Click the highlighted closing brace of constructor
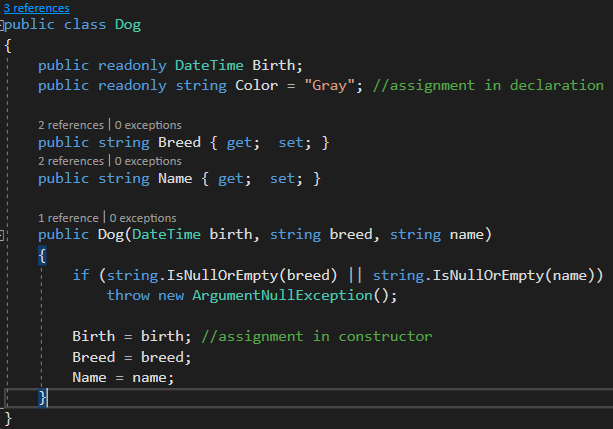Screen dimensions: 613x429 point(42,398)
